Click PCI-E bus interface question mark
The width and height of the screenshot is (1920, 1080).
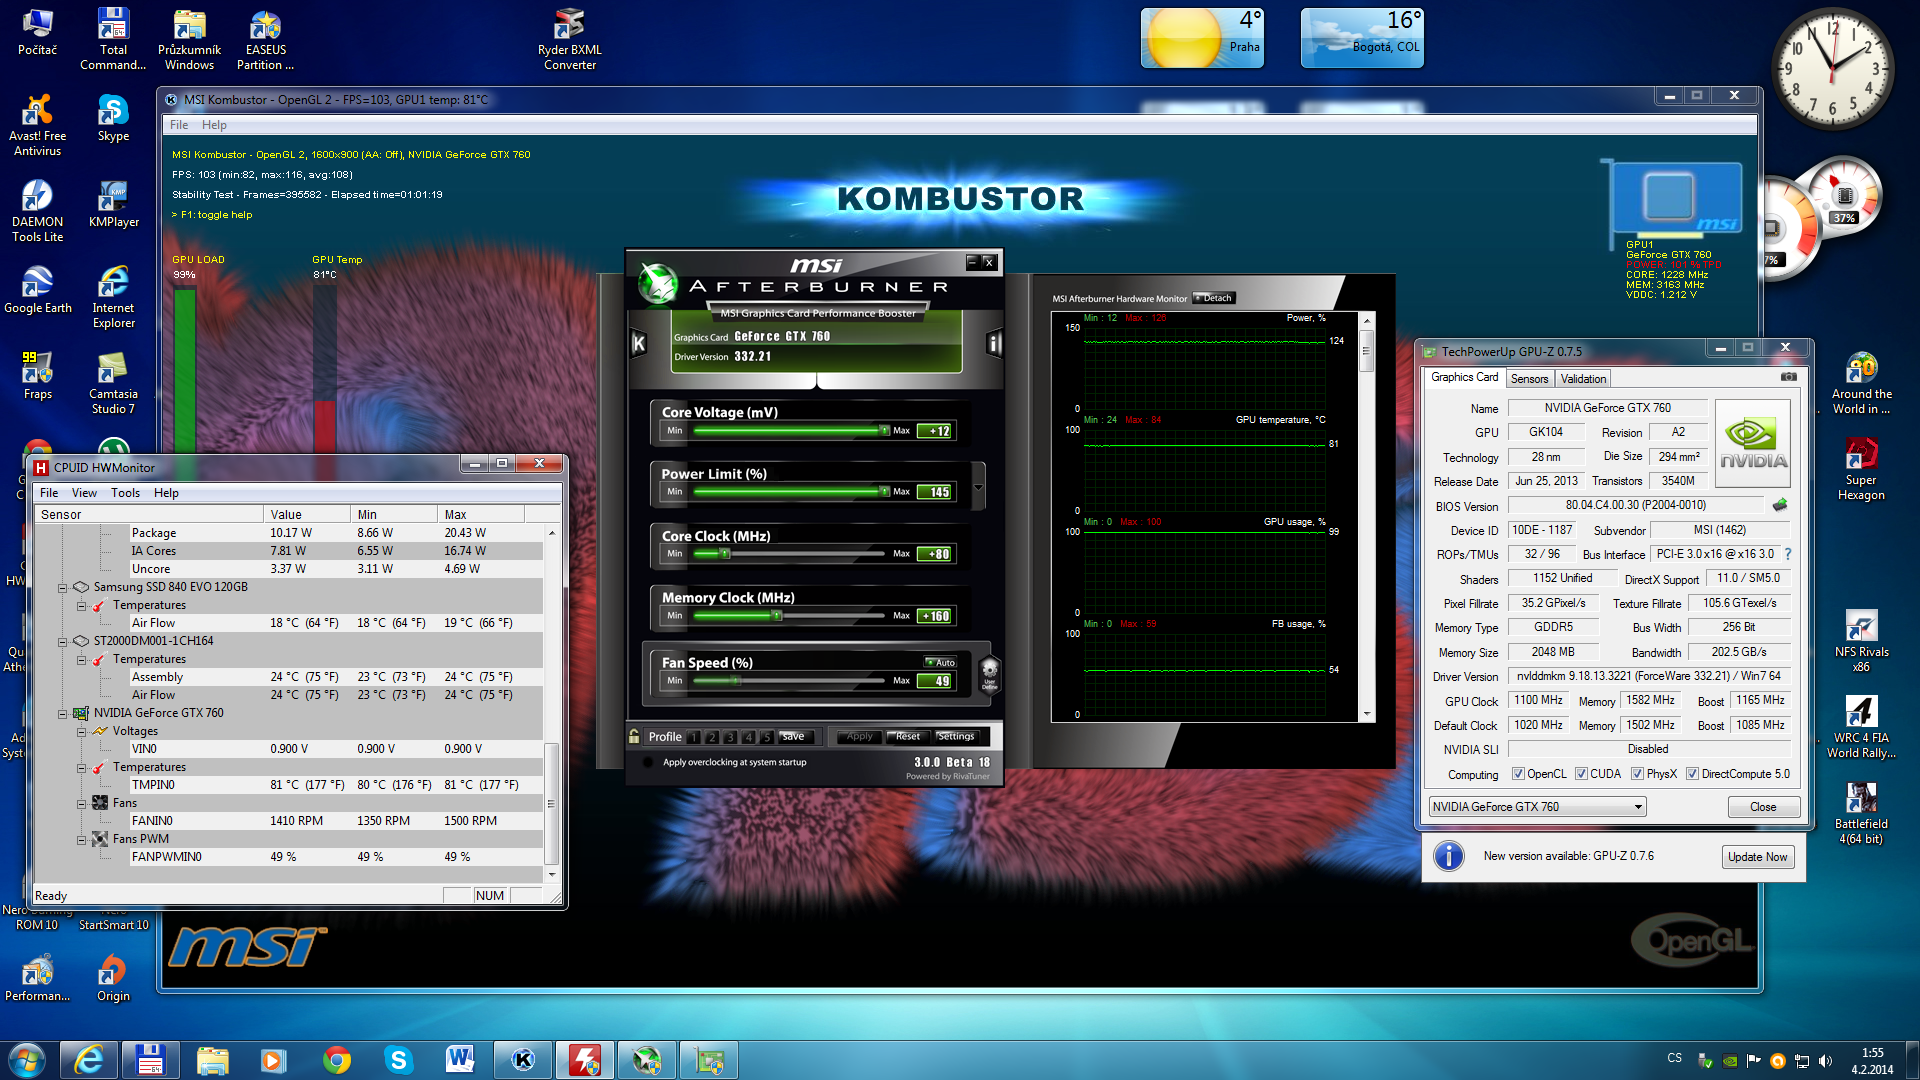click(x=1788, y=554)
